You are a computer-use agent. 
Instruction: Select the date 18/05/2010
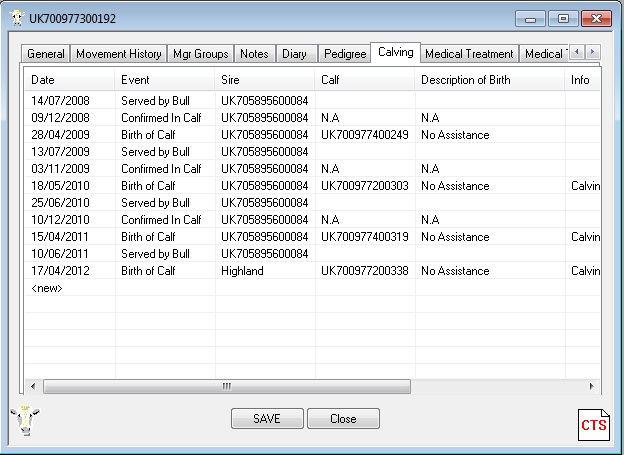(60, 186)
